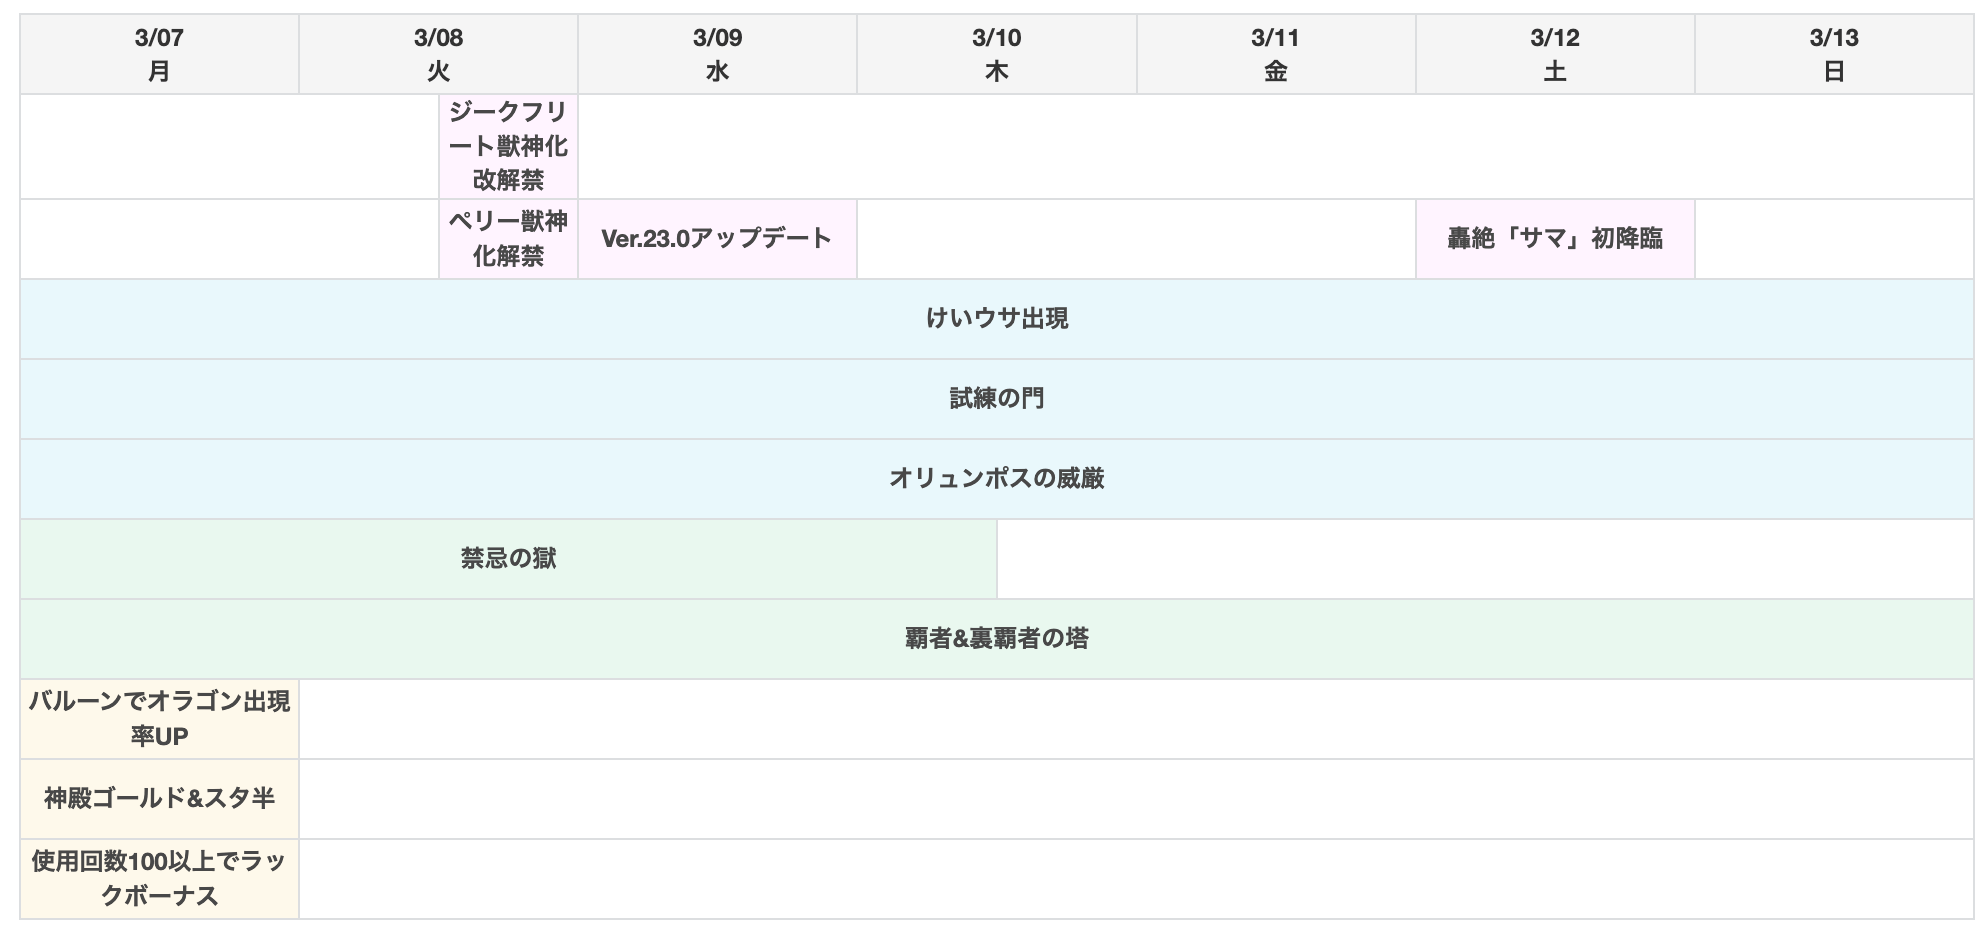Image resolution: width=1986 pixels, height=936 pixels.
Task: Click the Ver.23.0アップデート event
Action: [717, 239]
